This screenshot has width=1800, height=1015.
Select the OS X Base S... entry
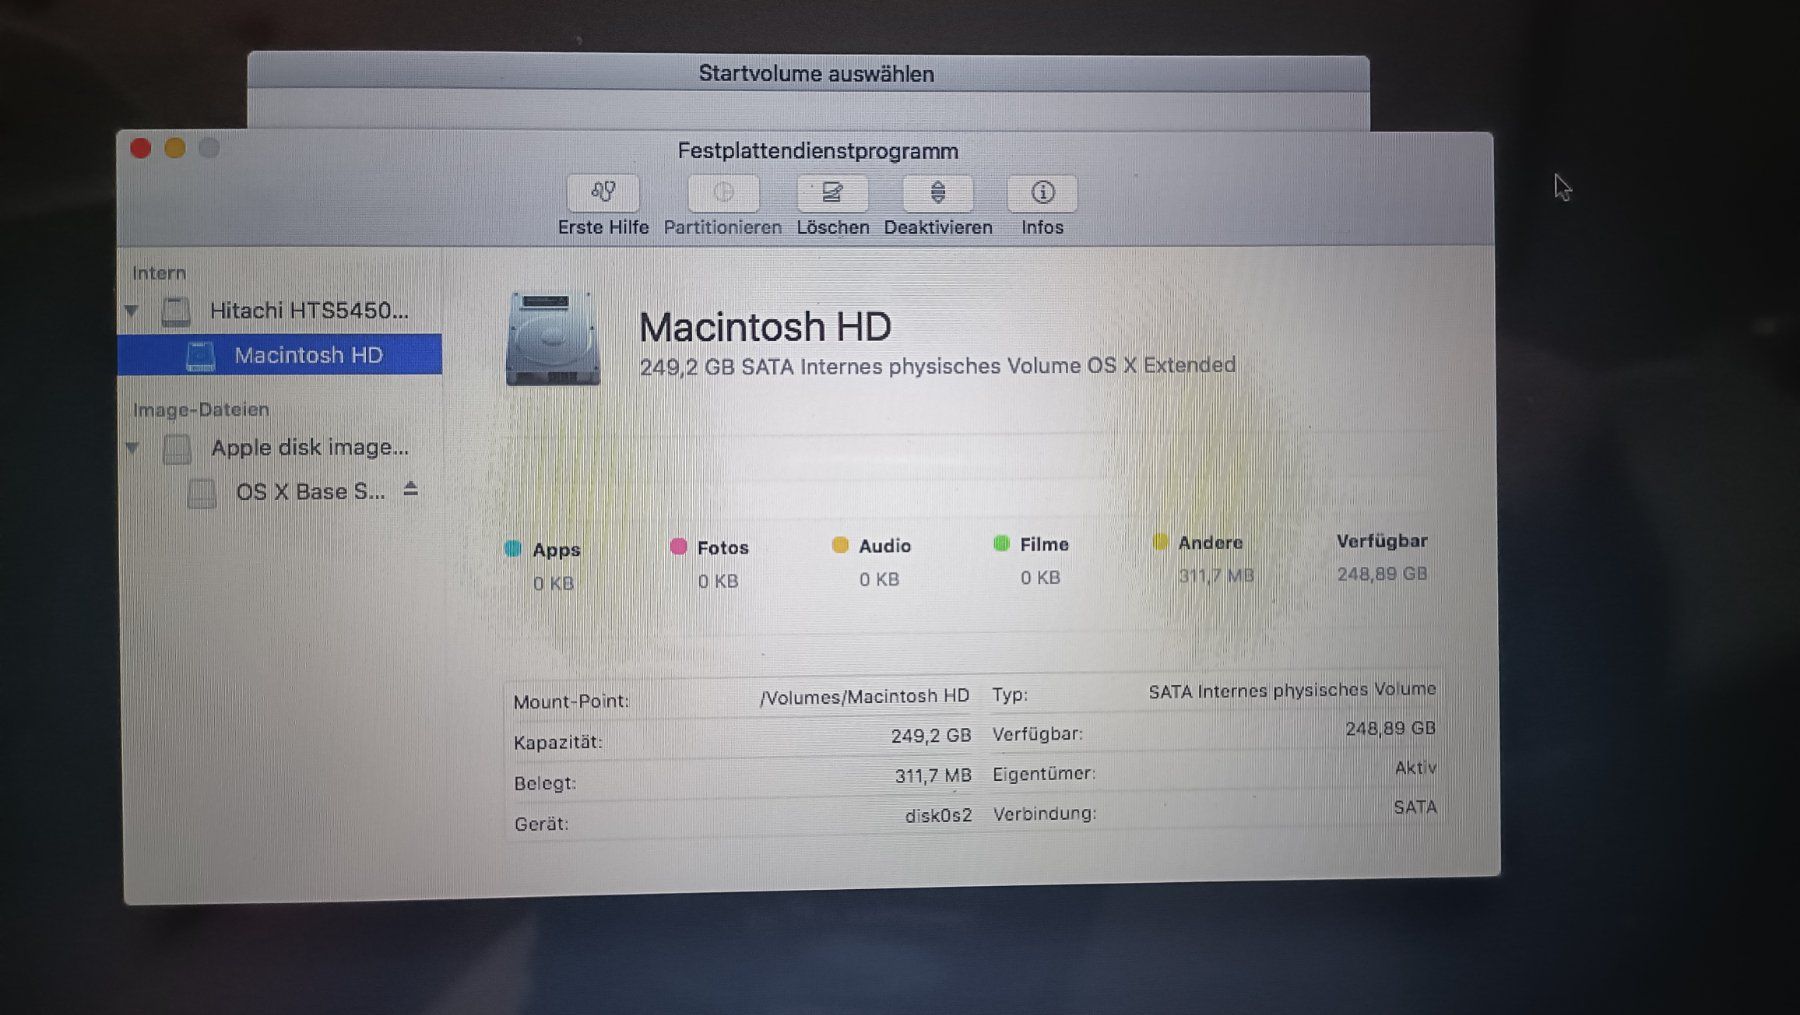click(x=310, y=492)
